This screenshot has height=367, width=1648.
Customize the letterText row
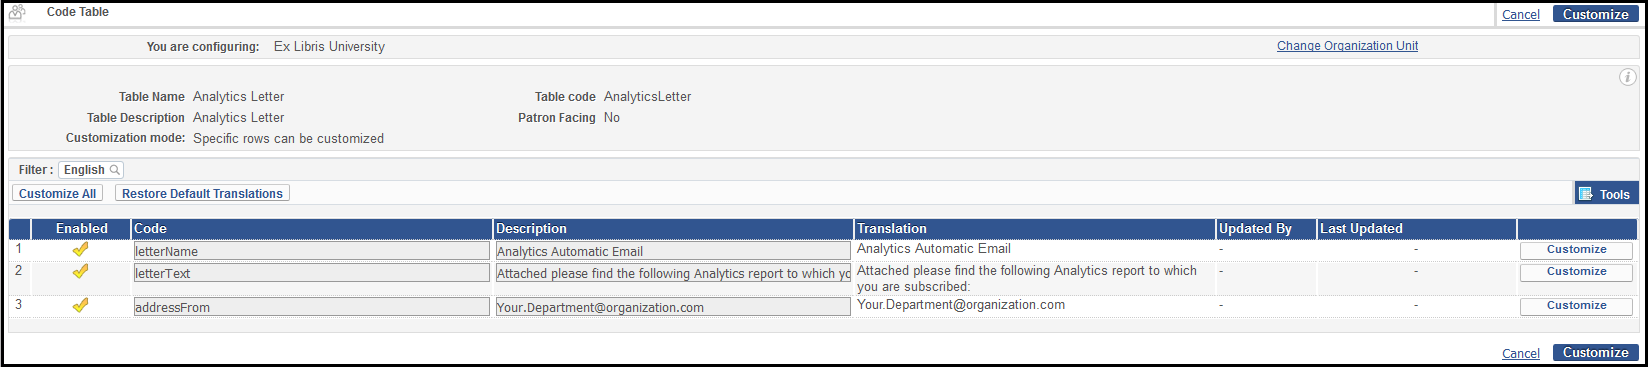tap(1576, 272)
